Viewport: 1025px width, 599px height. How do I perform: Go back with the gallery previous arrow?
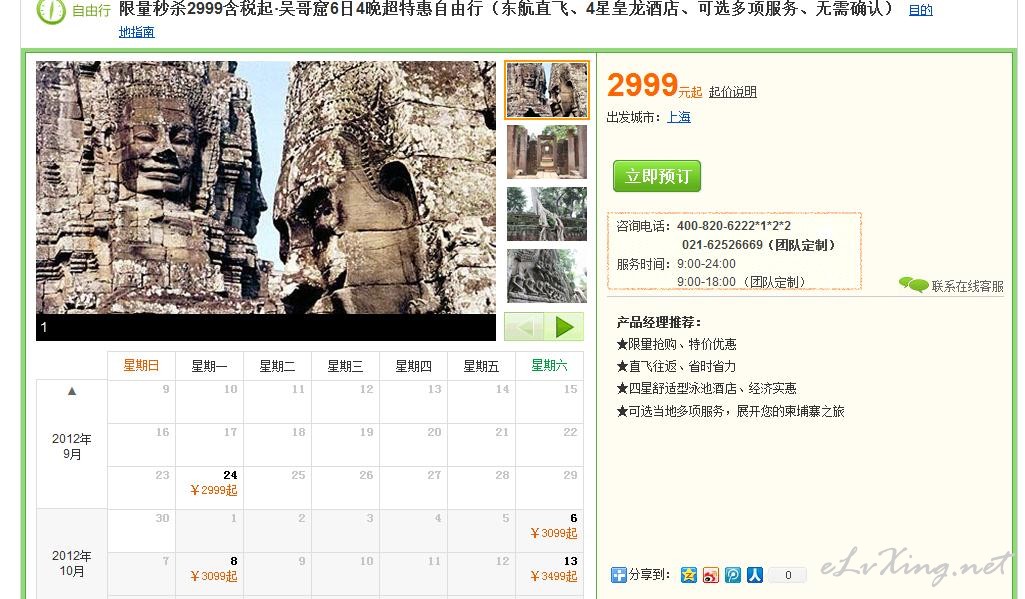tap(524, 326)
